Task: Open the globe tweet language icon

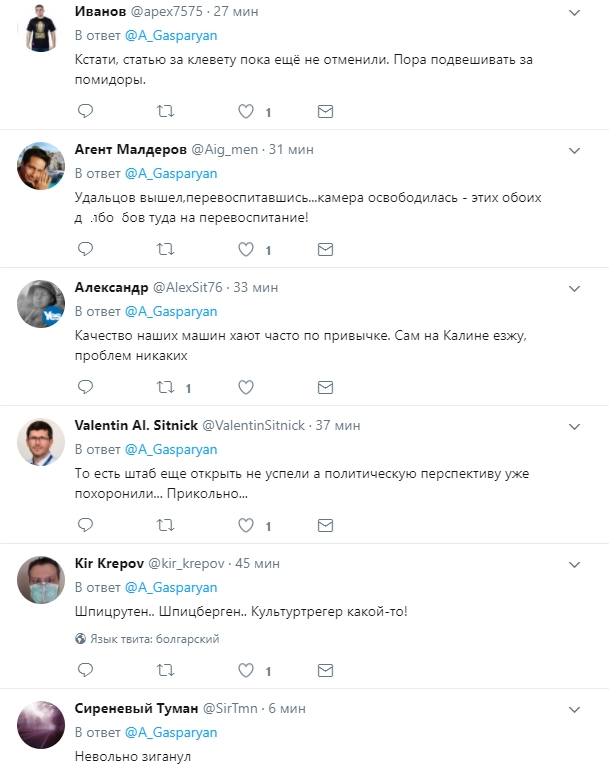Action: [81, 639]
